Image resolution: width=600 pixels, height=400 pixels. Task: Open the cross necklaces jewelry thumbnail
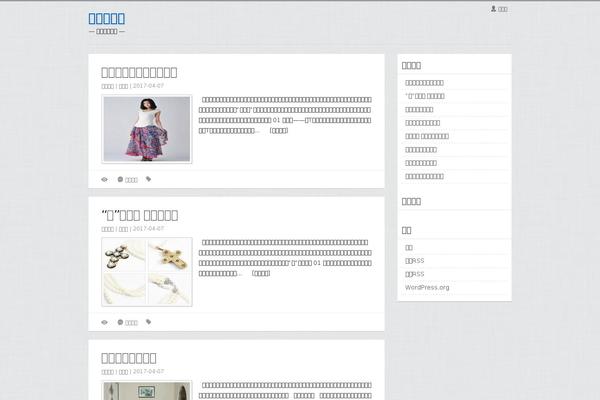pyautogui.click(x=147, y=272)
